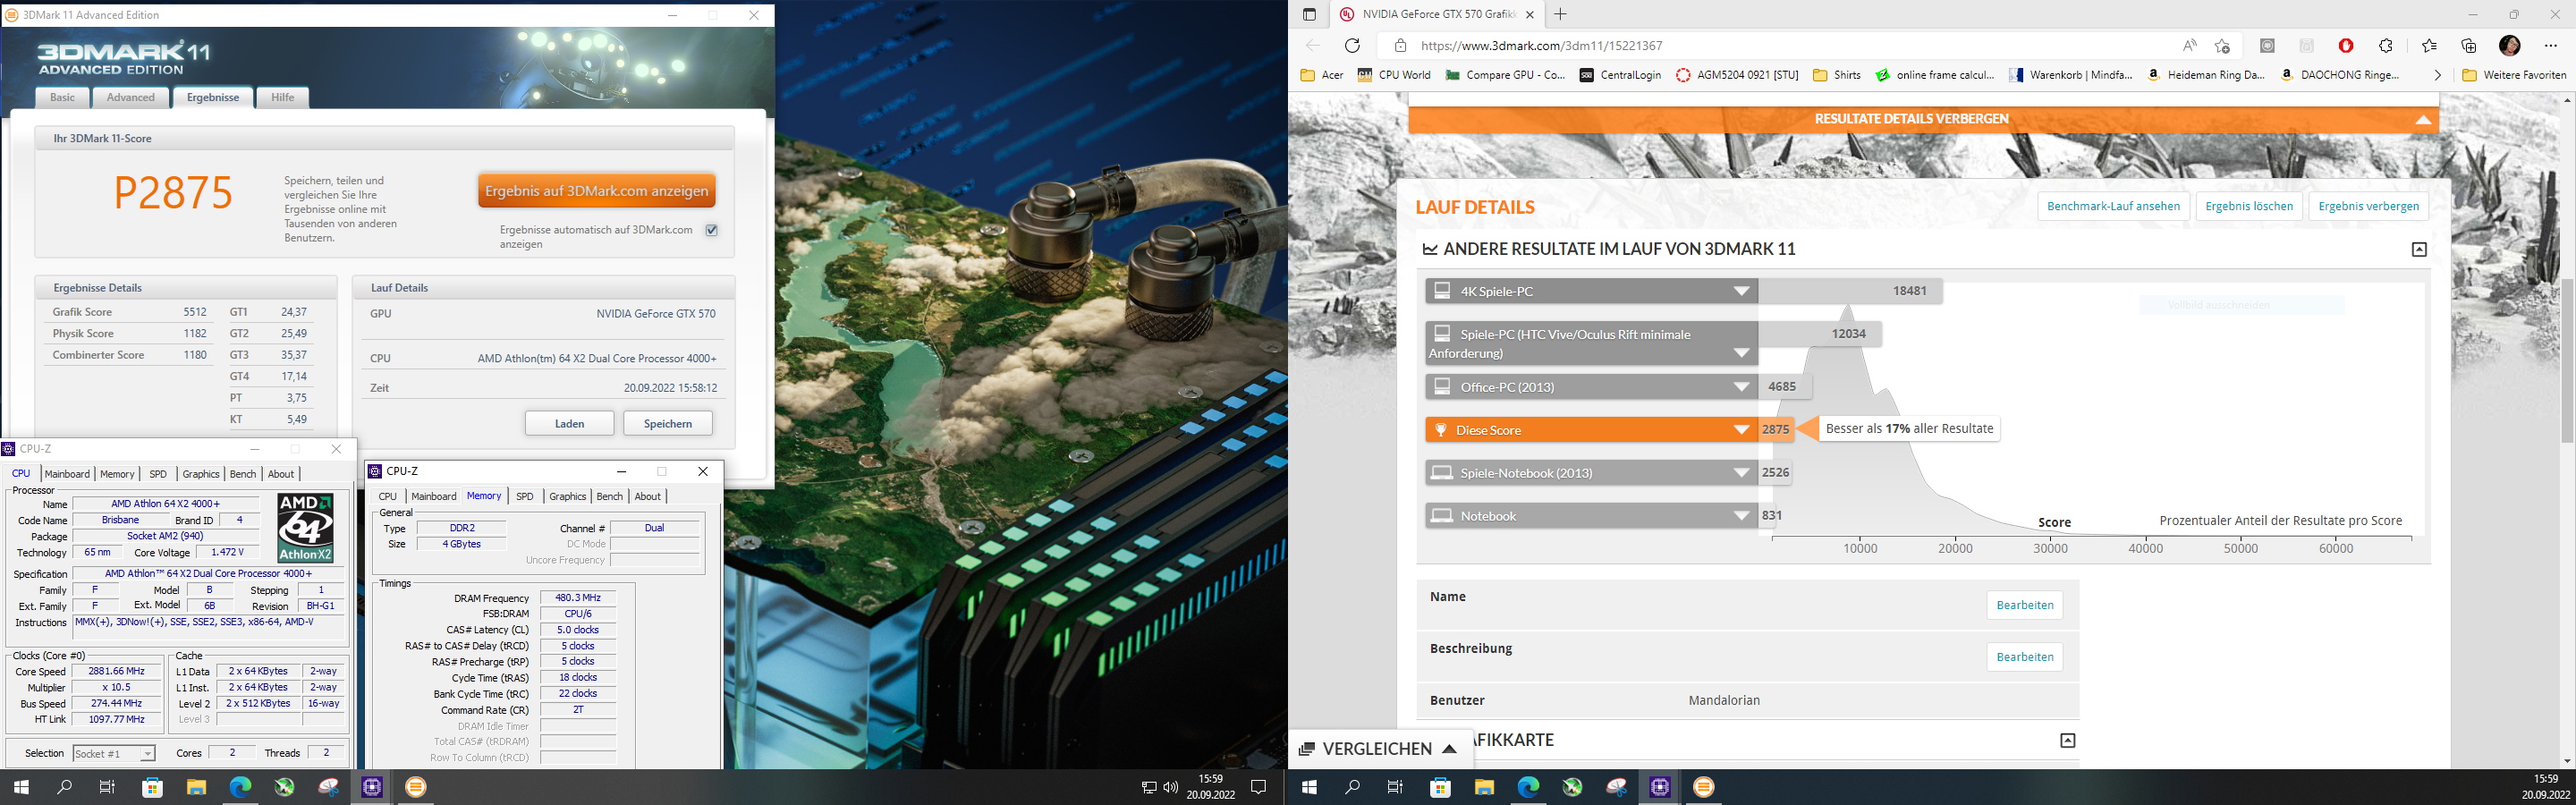Expand the Diese Score row

pos(1741,430)
